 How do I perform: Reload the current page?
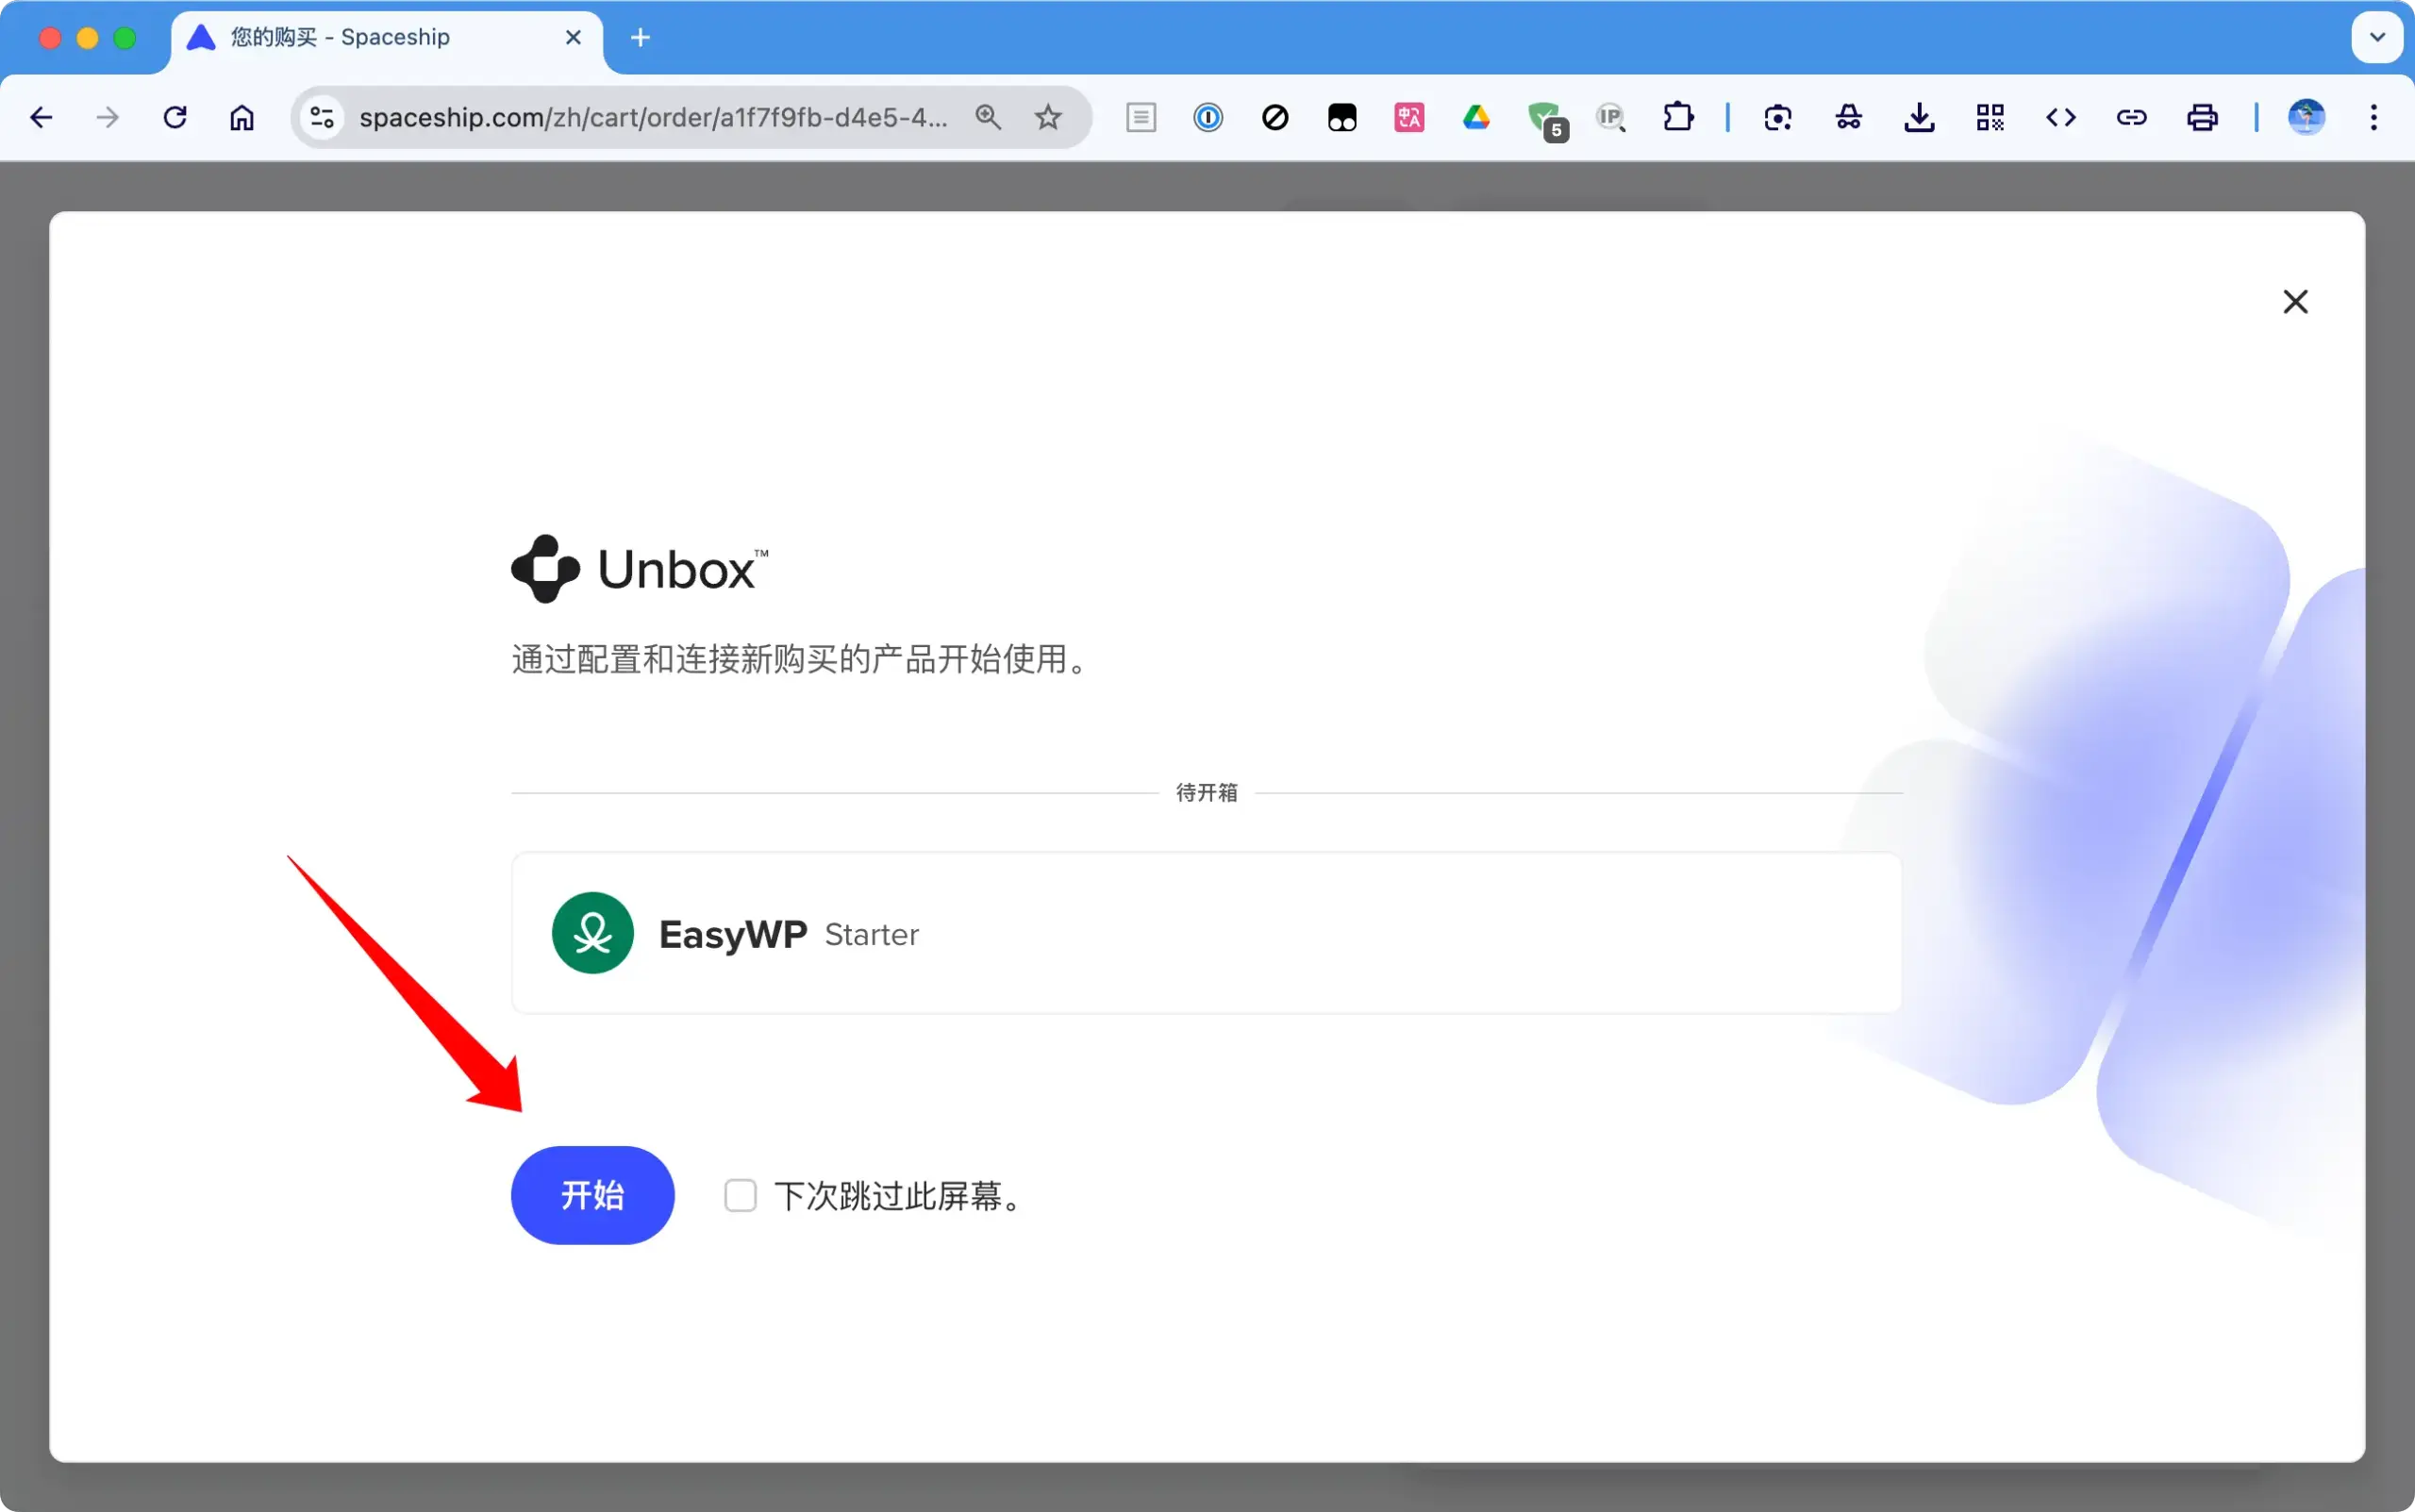coord(175,117)
